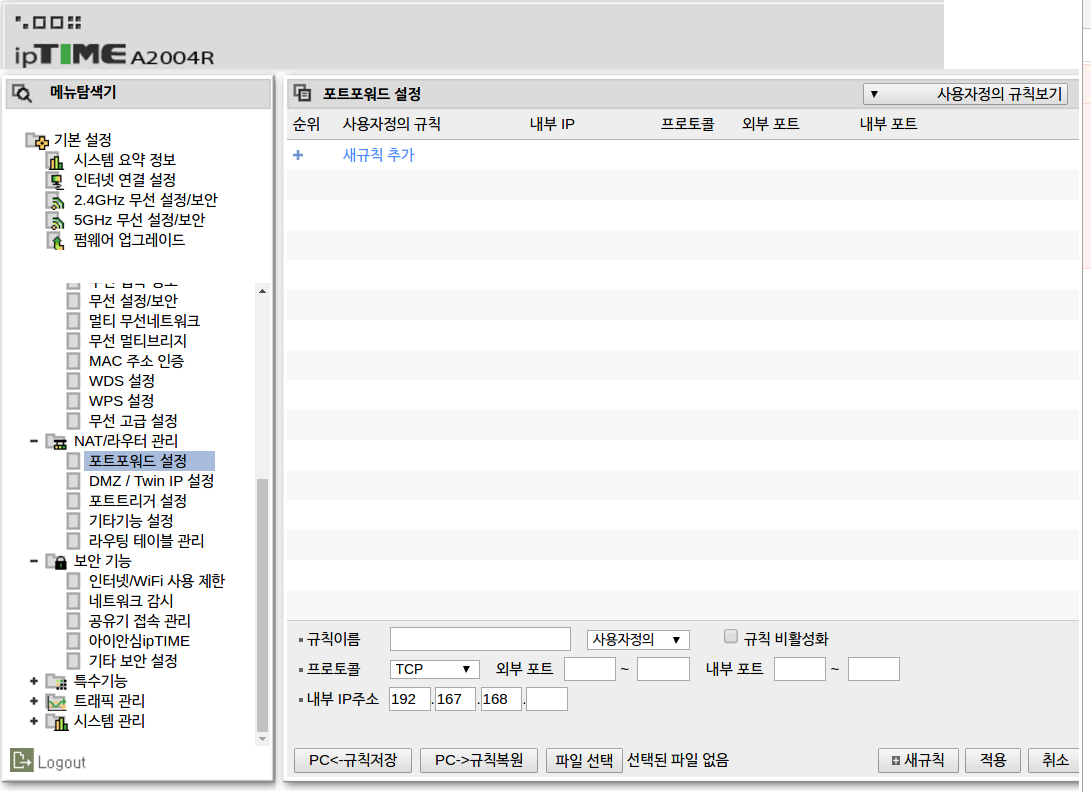Click the IP octet field containing 167

455,699
